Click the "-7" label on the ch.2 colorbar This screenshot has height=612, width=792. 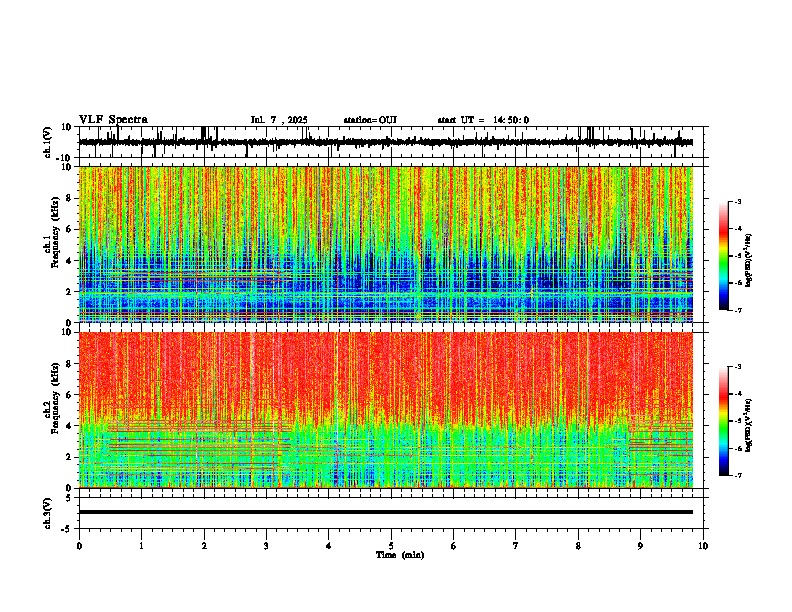click(x=737, y=475)
